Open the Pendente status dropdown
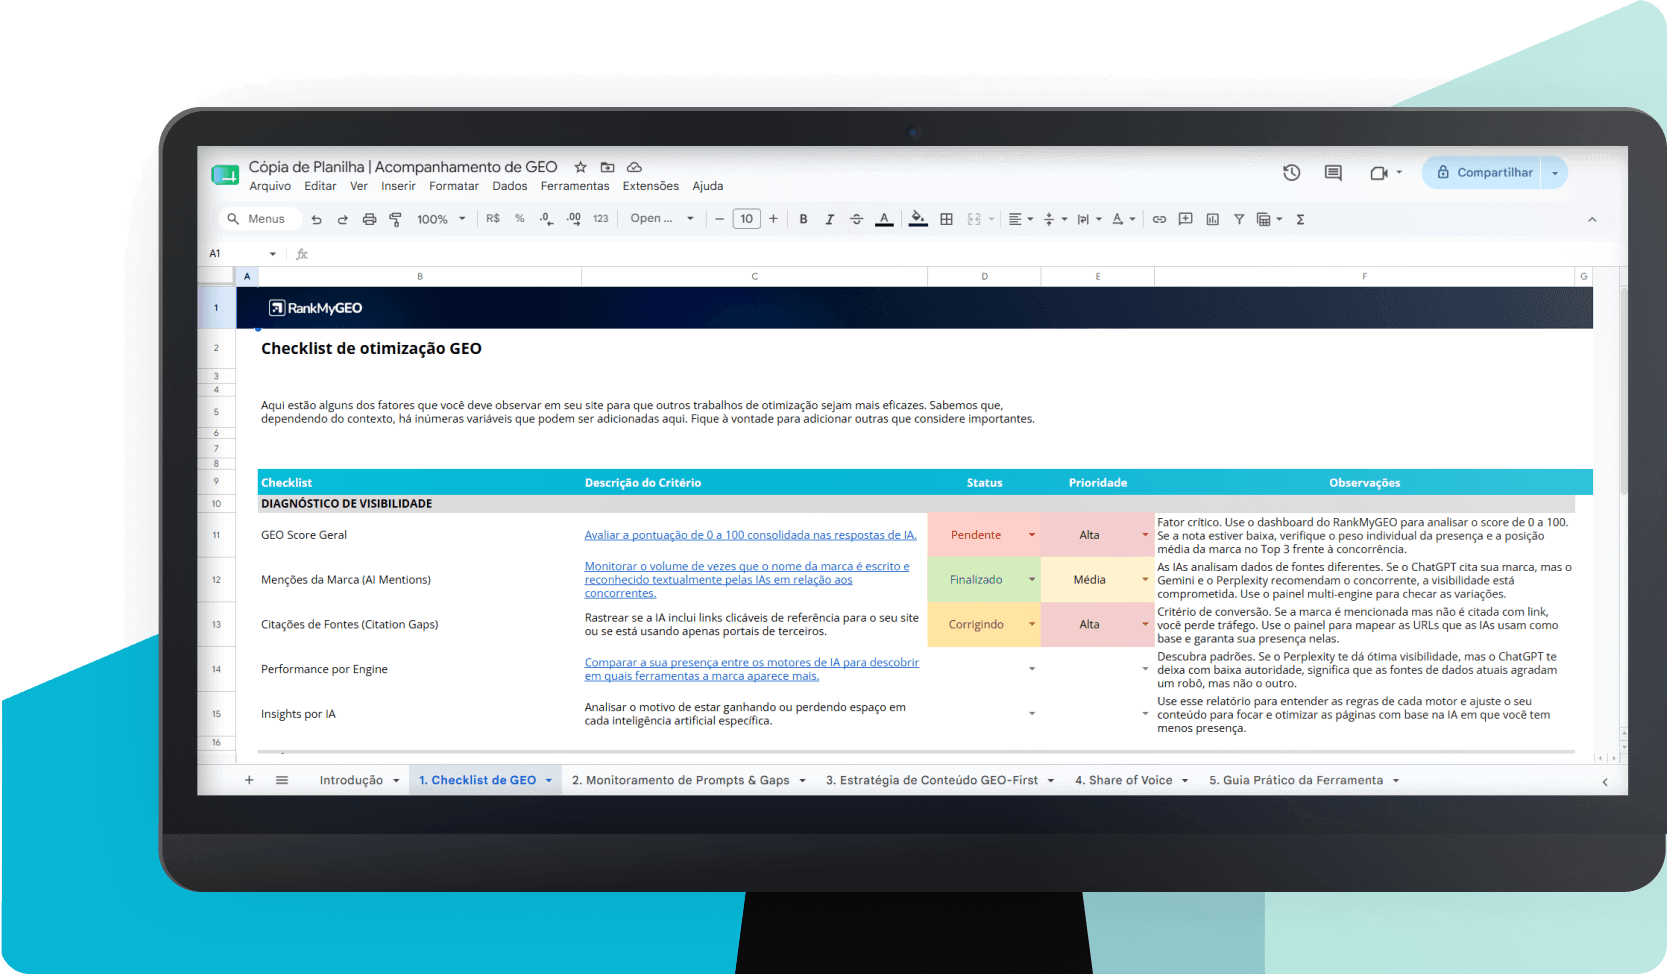 1032,535
